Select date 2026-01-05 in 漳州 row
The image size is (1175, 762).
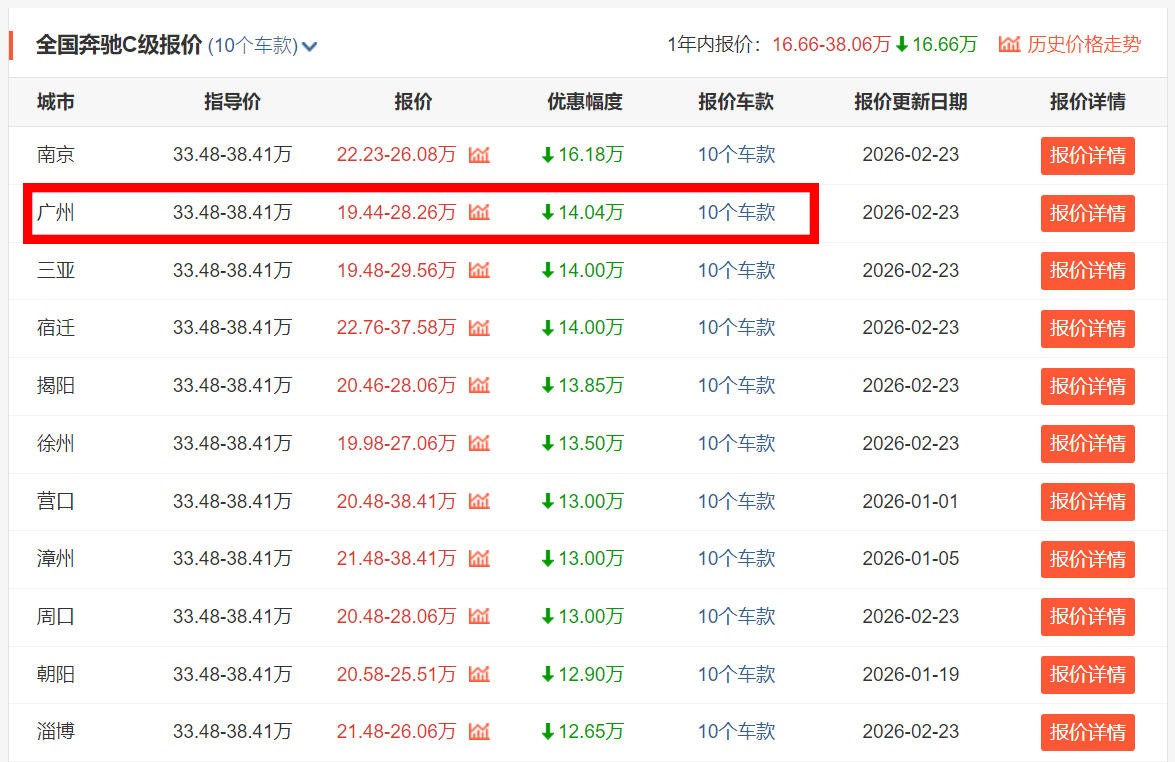[910, 559]
